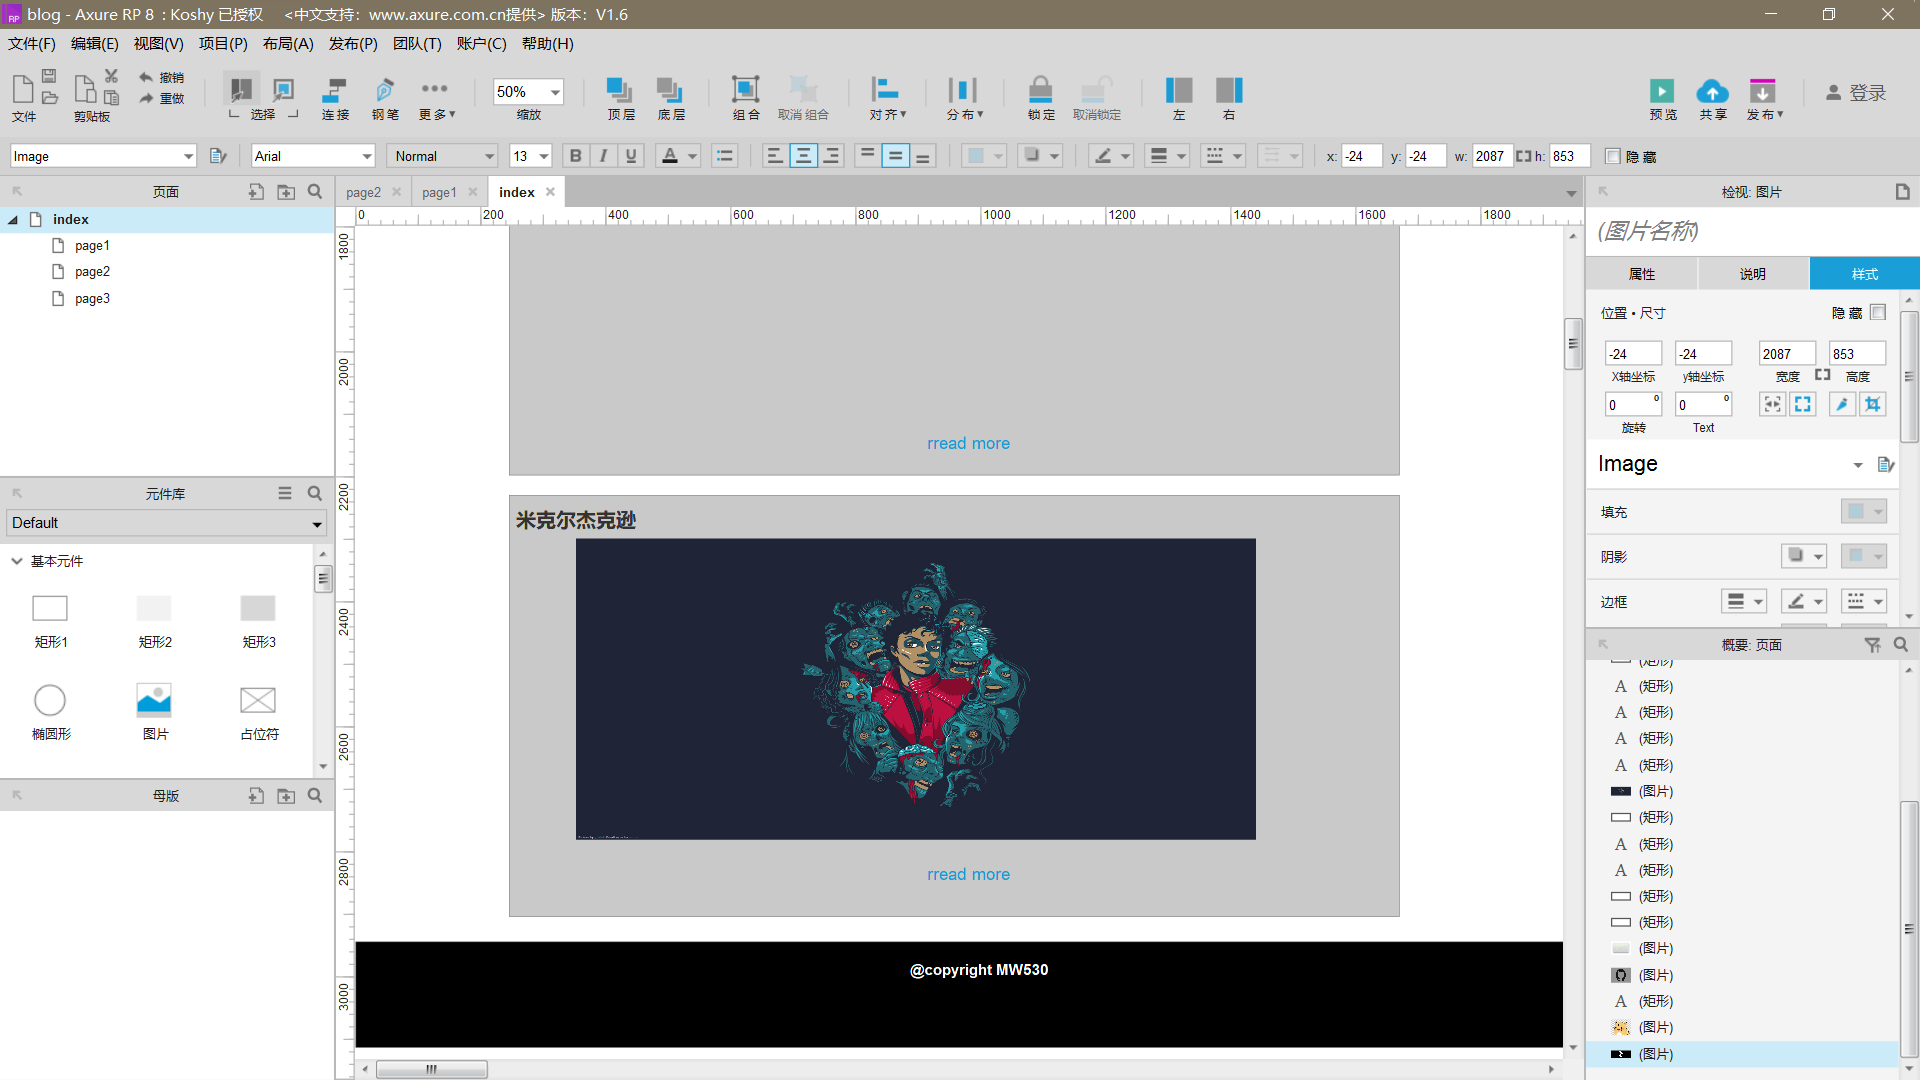This screenshot has height=1080, width=1920.
Task: Switch to the Notes (说明) tab
Action: click(x=1753, y=274)
